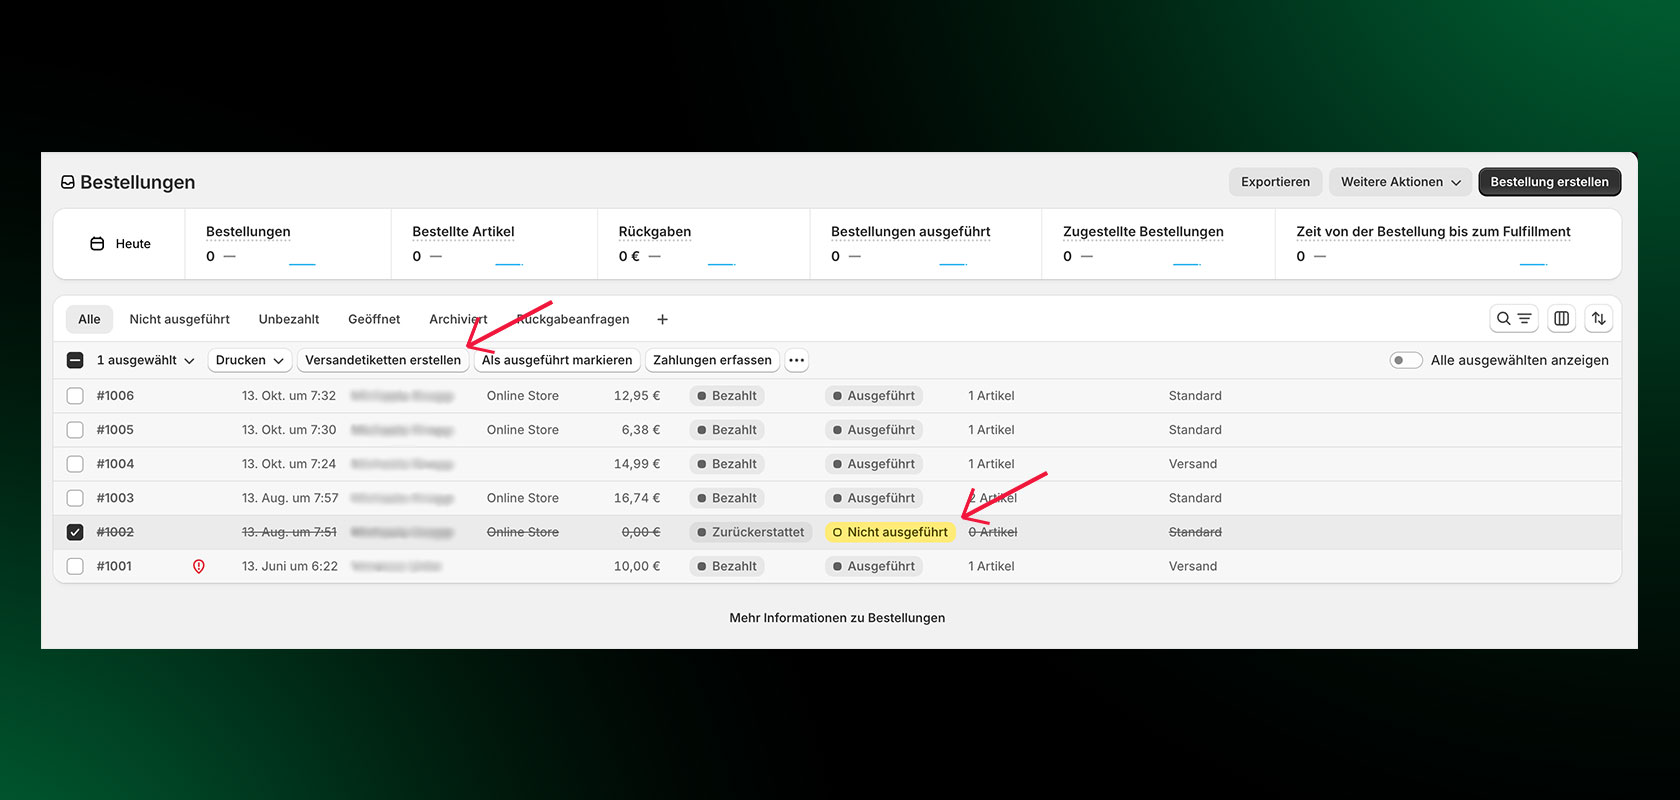
Task: Click the Exportieren button
Action: point(1275,182)
